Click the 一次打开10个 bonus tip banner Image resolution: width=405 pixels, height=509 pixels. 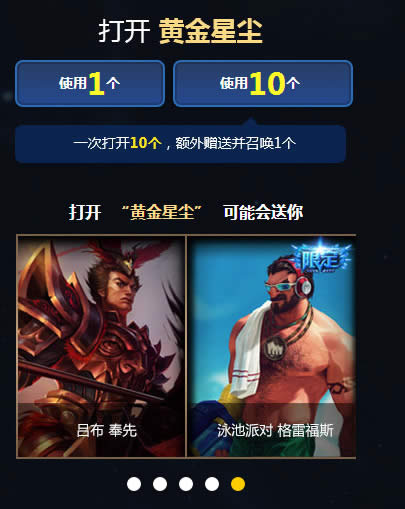coord(180,144)
